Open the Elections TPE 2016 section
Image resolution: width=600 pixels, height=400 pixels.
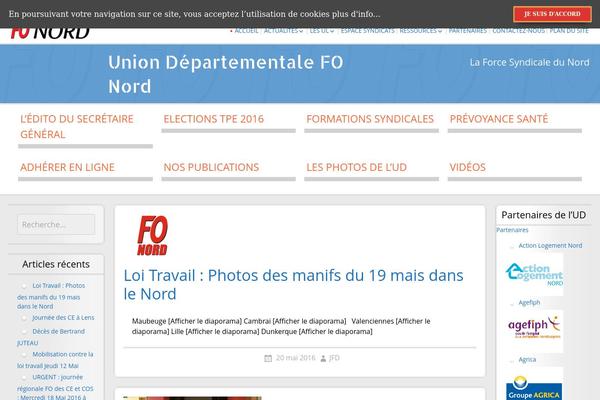click(214, 119)
